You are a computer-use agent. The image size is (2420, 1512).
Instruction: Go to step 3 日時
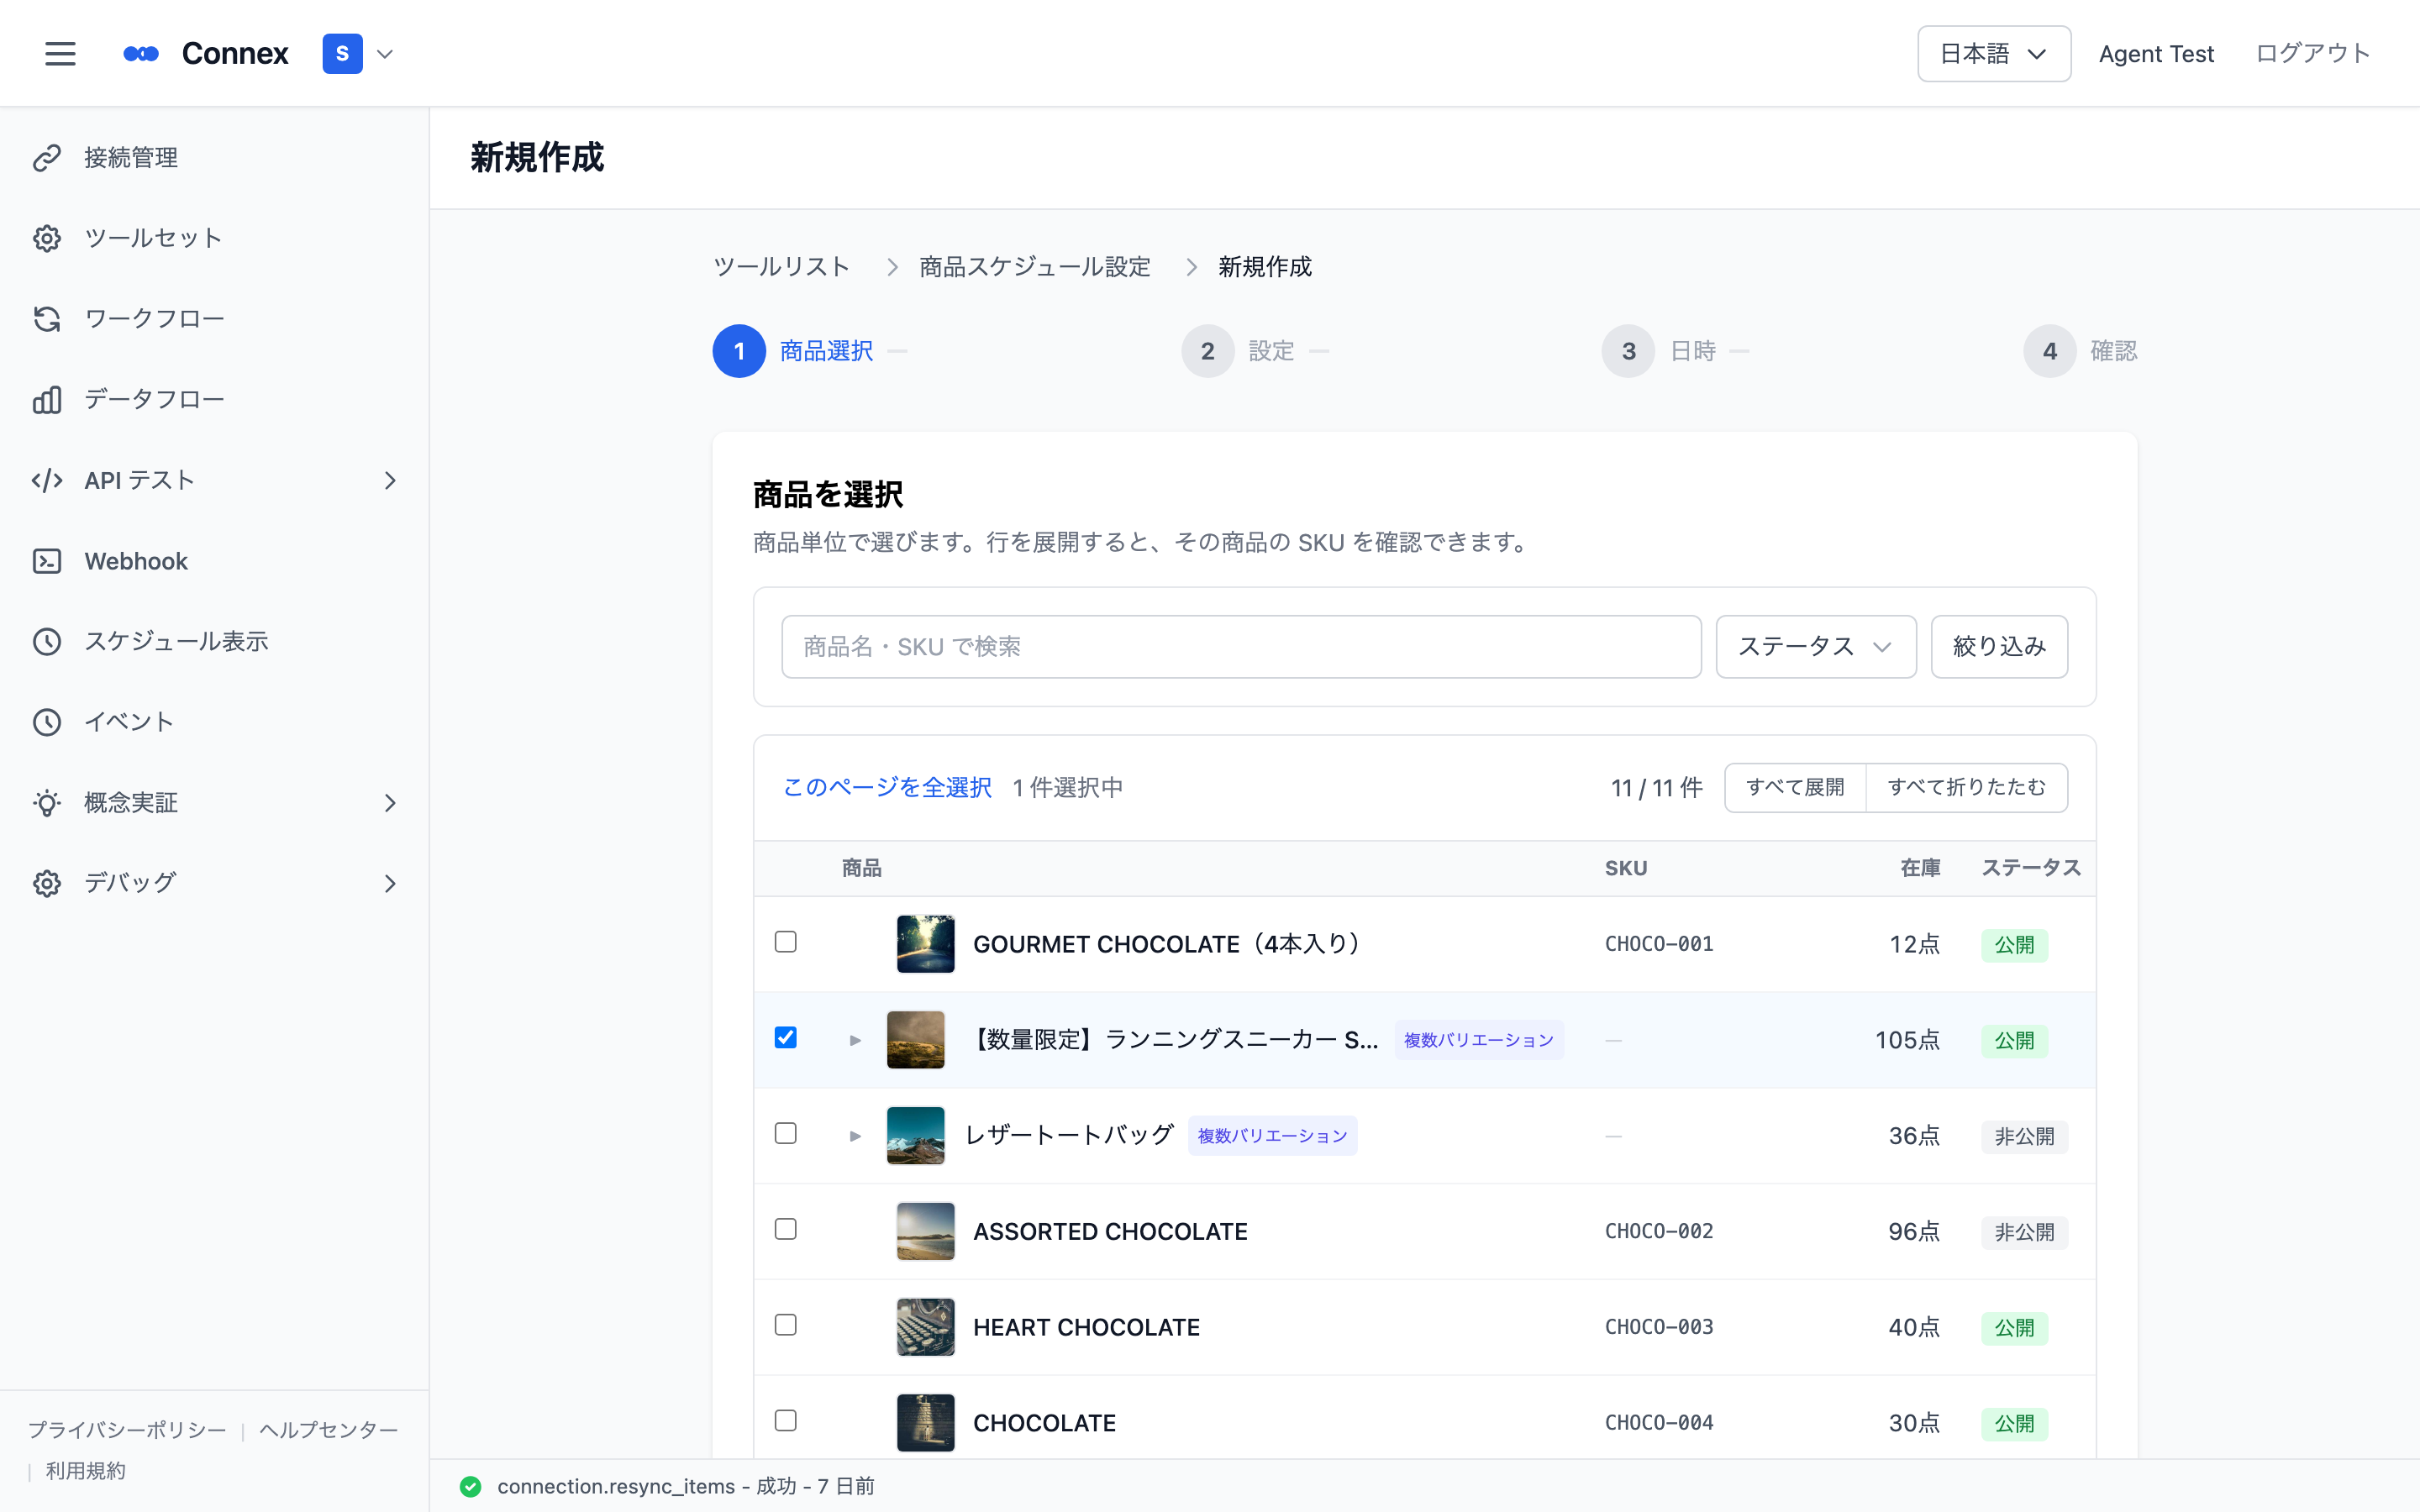[1659, 351]
